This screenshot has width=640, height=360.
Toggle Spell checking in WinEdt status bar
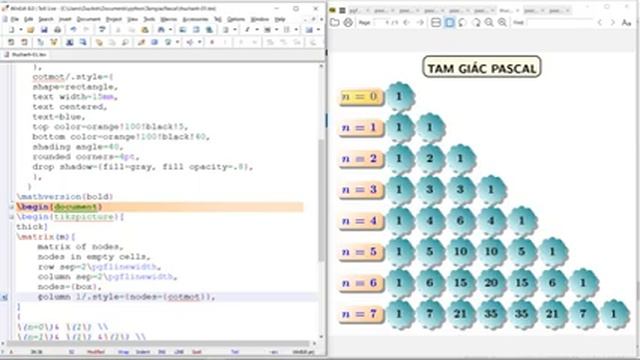(x=197, y=352)
